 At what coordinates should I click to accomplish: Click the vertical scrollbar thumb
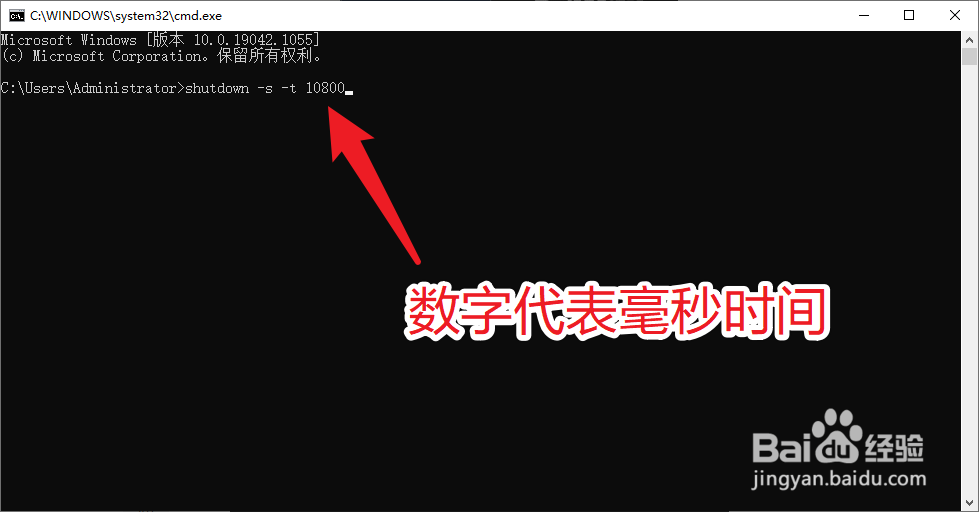coord(969,56)
